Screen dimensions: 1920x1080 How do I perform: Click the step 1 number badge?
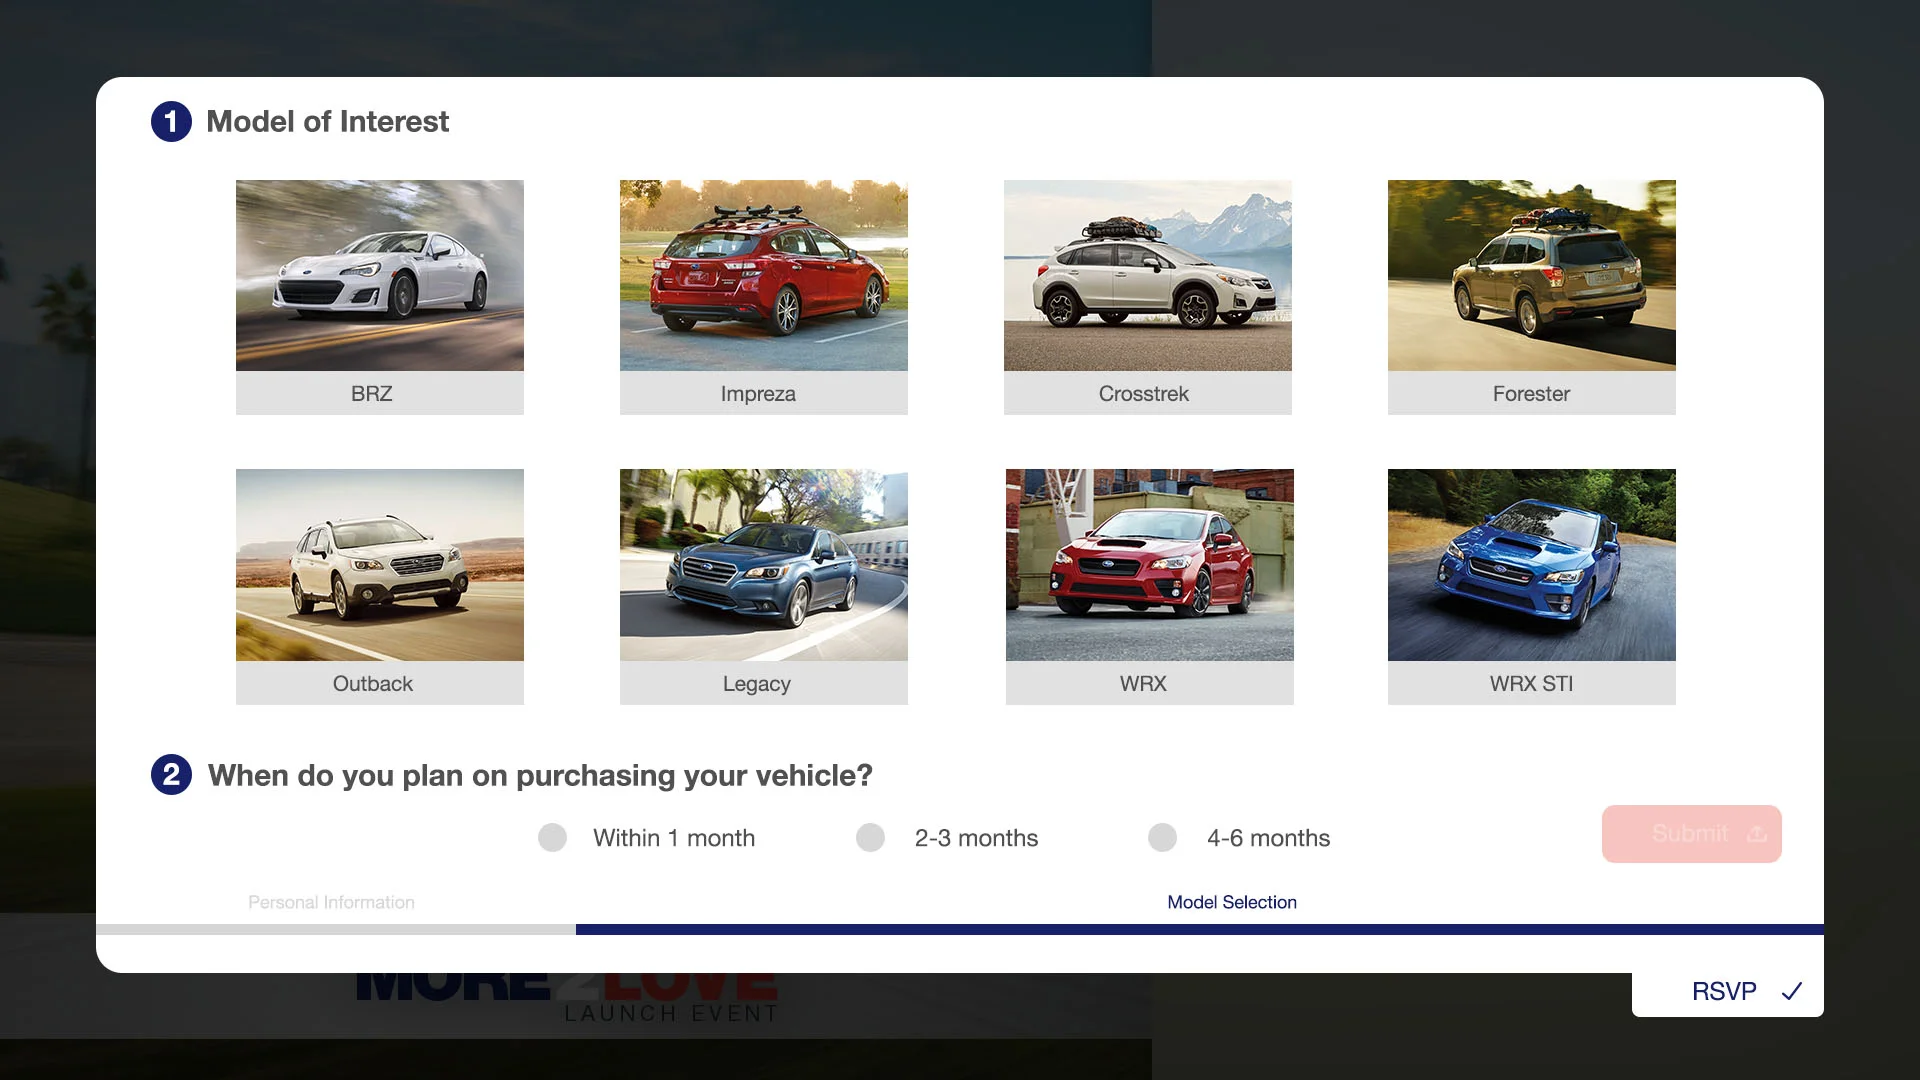pyautogui.click(x=171, y=122)
